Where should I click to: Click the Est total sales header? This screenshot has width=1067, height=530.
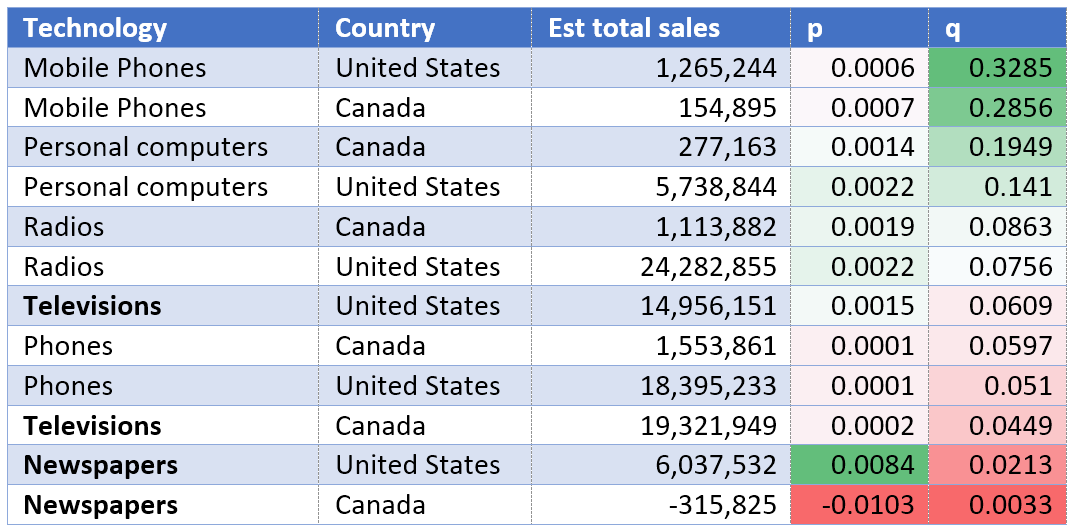661,28
